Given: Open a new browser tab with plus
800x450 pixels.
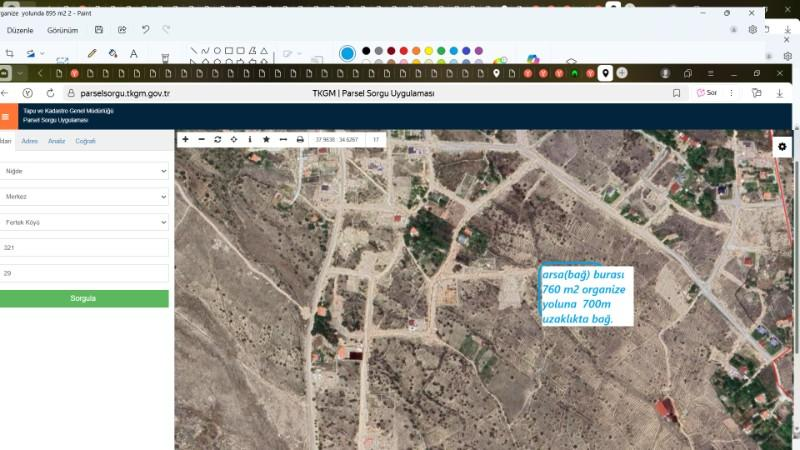Looking at the screenshot, I should 621,73.
